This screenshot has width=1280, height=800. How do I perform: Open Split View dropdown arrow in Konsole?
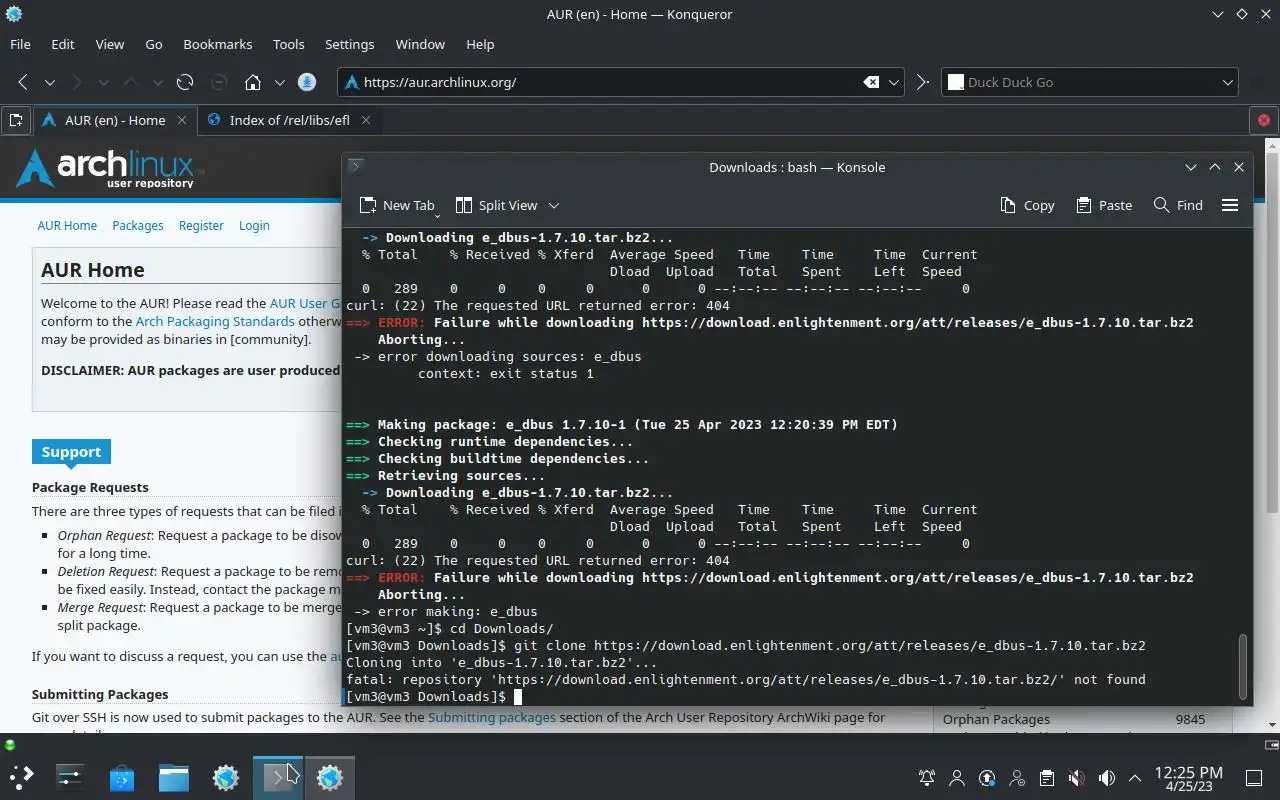point(554,205)
